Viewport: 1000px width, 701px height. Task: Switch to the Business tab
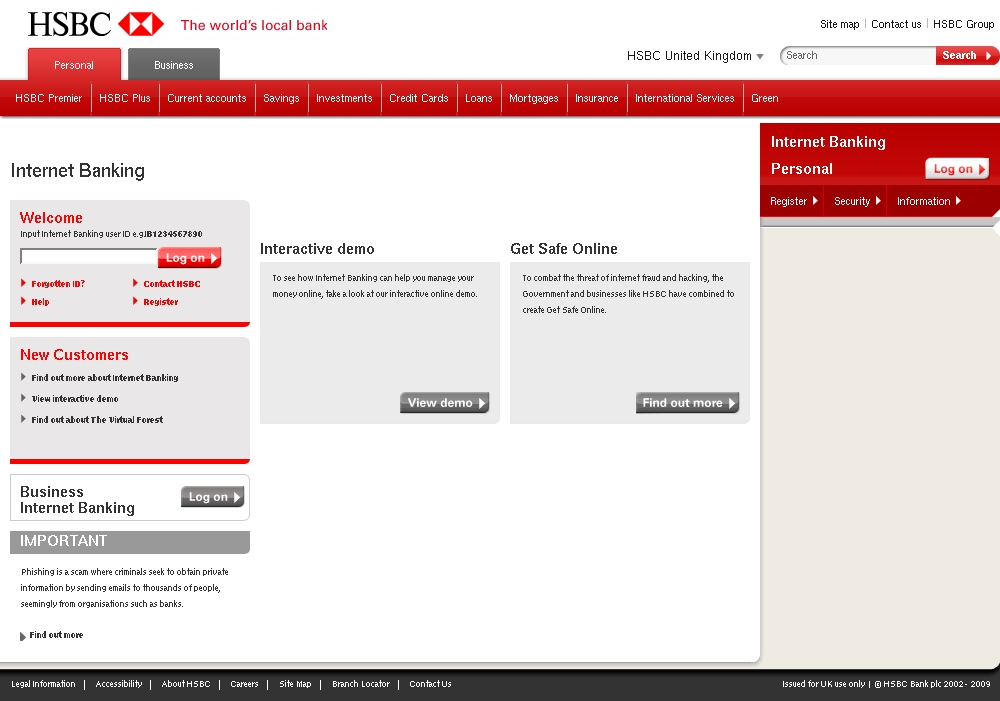[173, 64]
